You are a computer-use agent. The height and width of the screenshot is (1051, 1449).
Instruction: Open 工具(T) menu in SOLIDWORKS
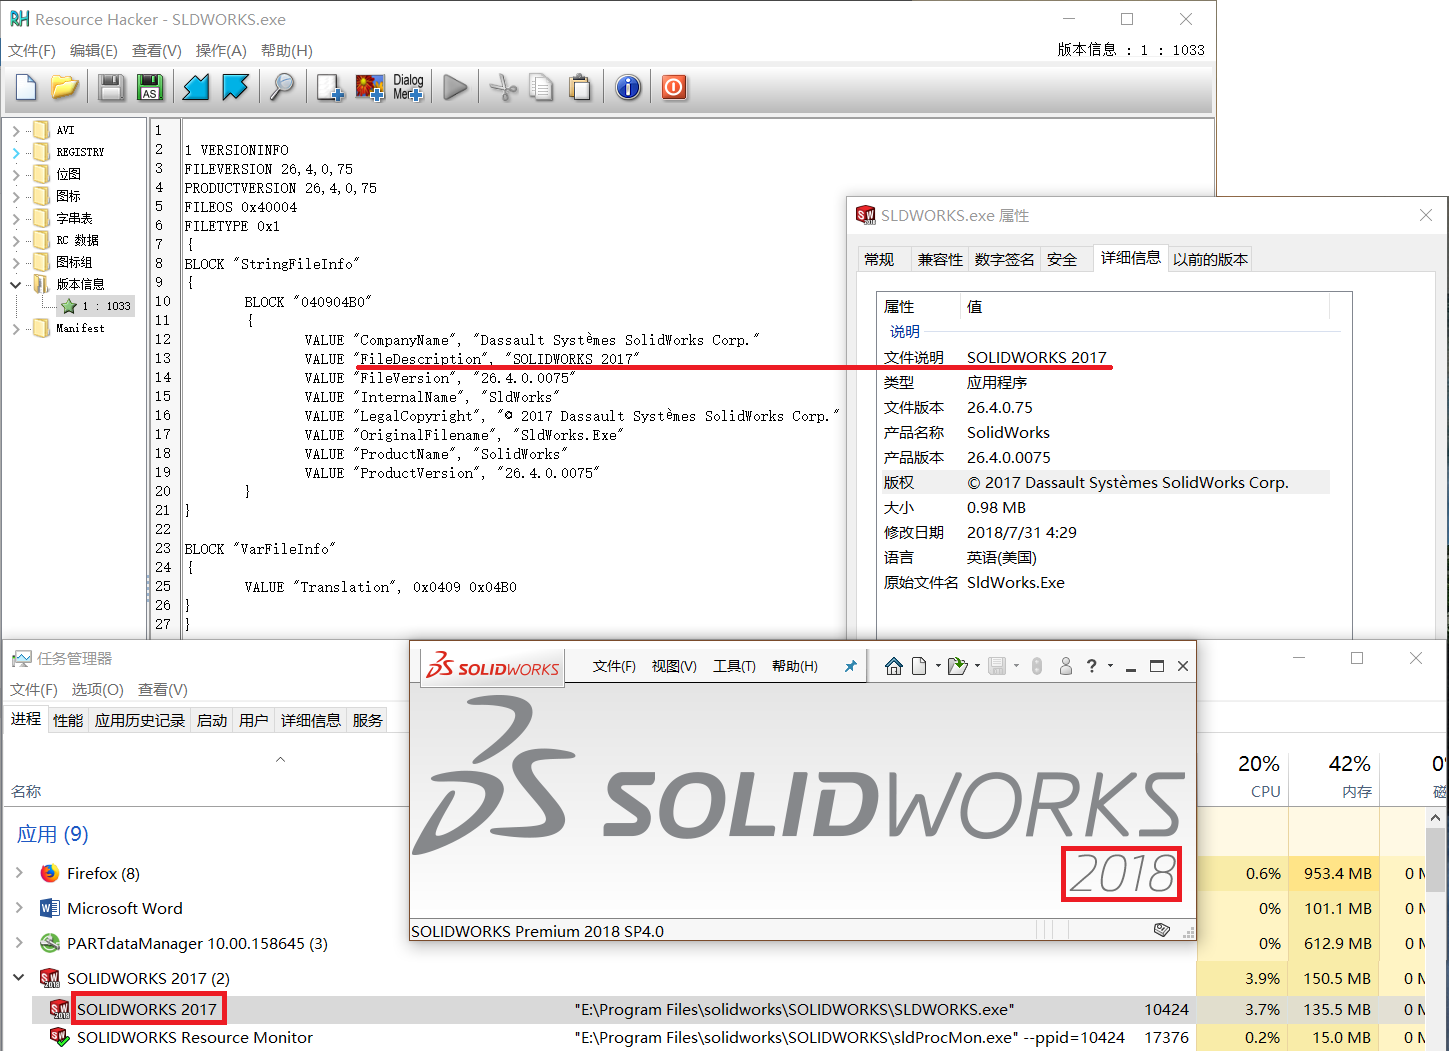point(734,666)
